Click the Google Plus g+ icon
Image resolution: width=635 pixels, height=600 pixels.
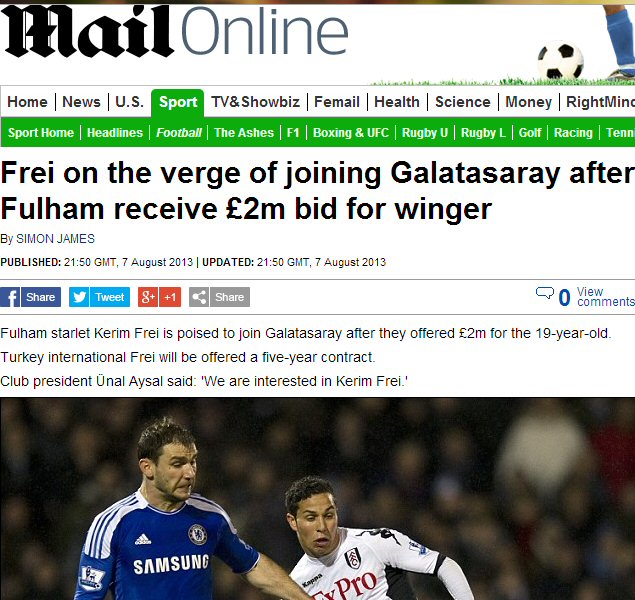[148, 297]
